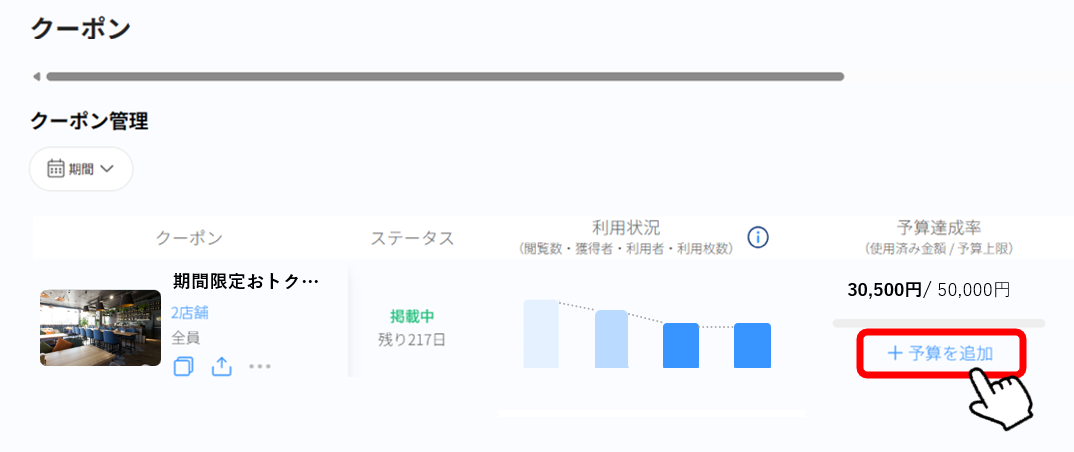Image resolution: width=1074 pixels, height=452 pixels.
Task: Click the duplicate coupon icon
Action: pyautogui.click(x=183, y=366)
